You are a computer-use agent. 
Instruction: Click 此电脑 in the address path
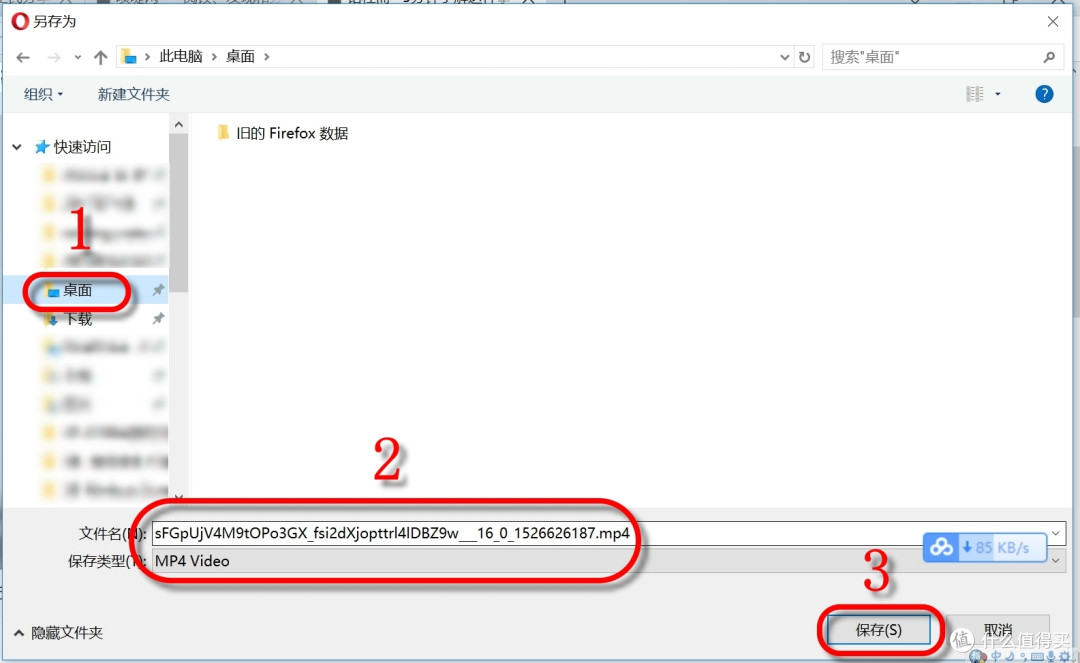pos(180,56)
